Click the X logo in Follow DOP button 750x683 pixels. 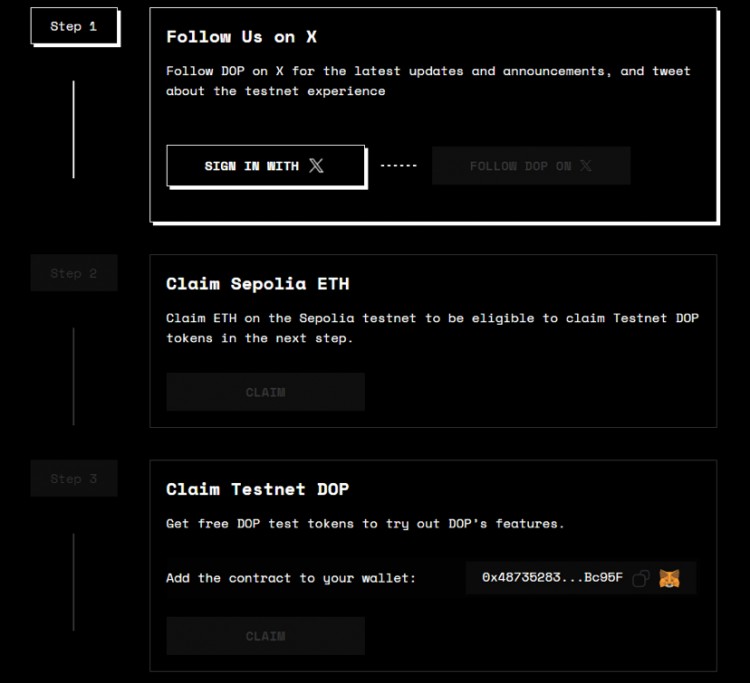585,166
